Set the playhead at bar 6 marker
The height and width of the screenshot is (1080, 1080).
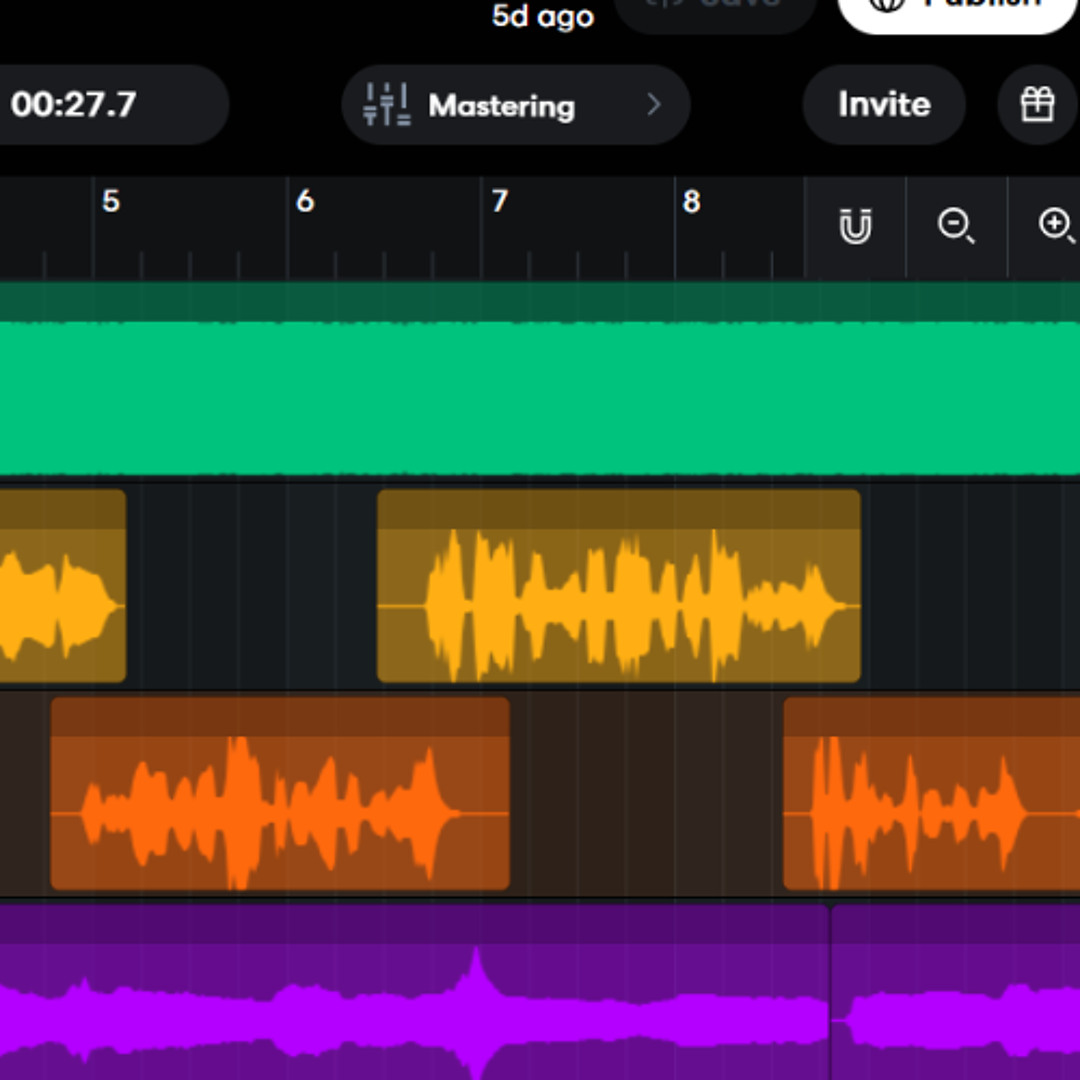click(x=304, y=202)
